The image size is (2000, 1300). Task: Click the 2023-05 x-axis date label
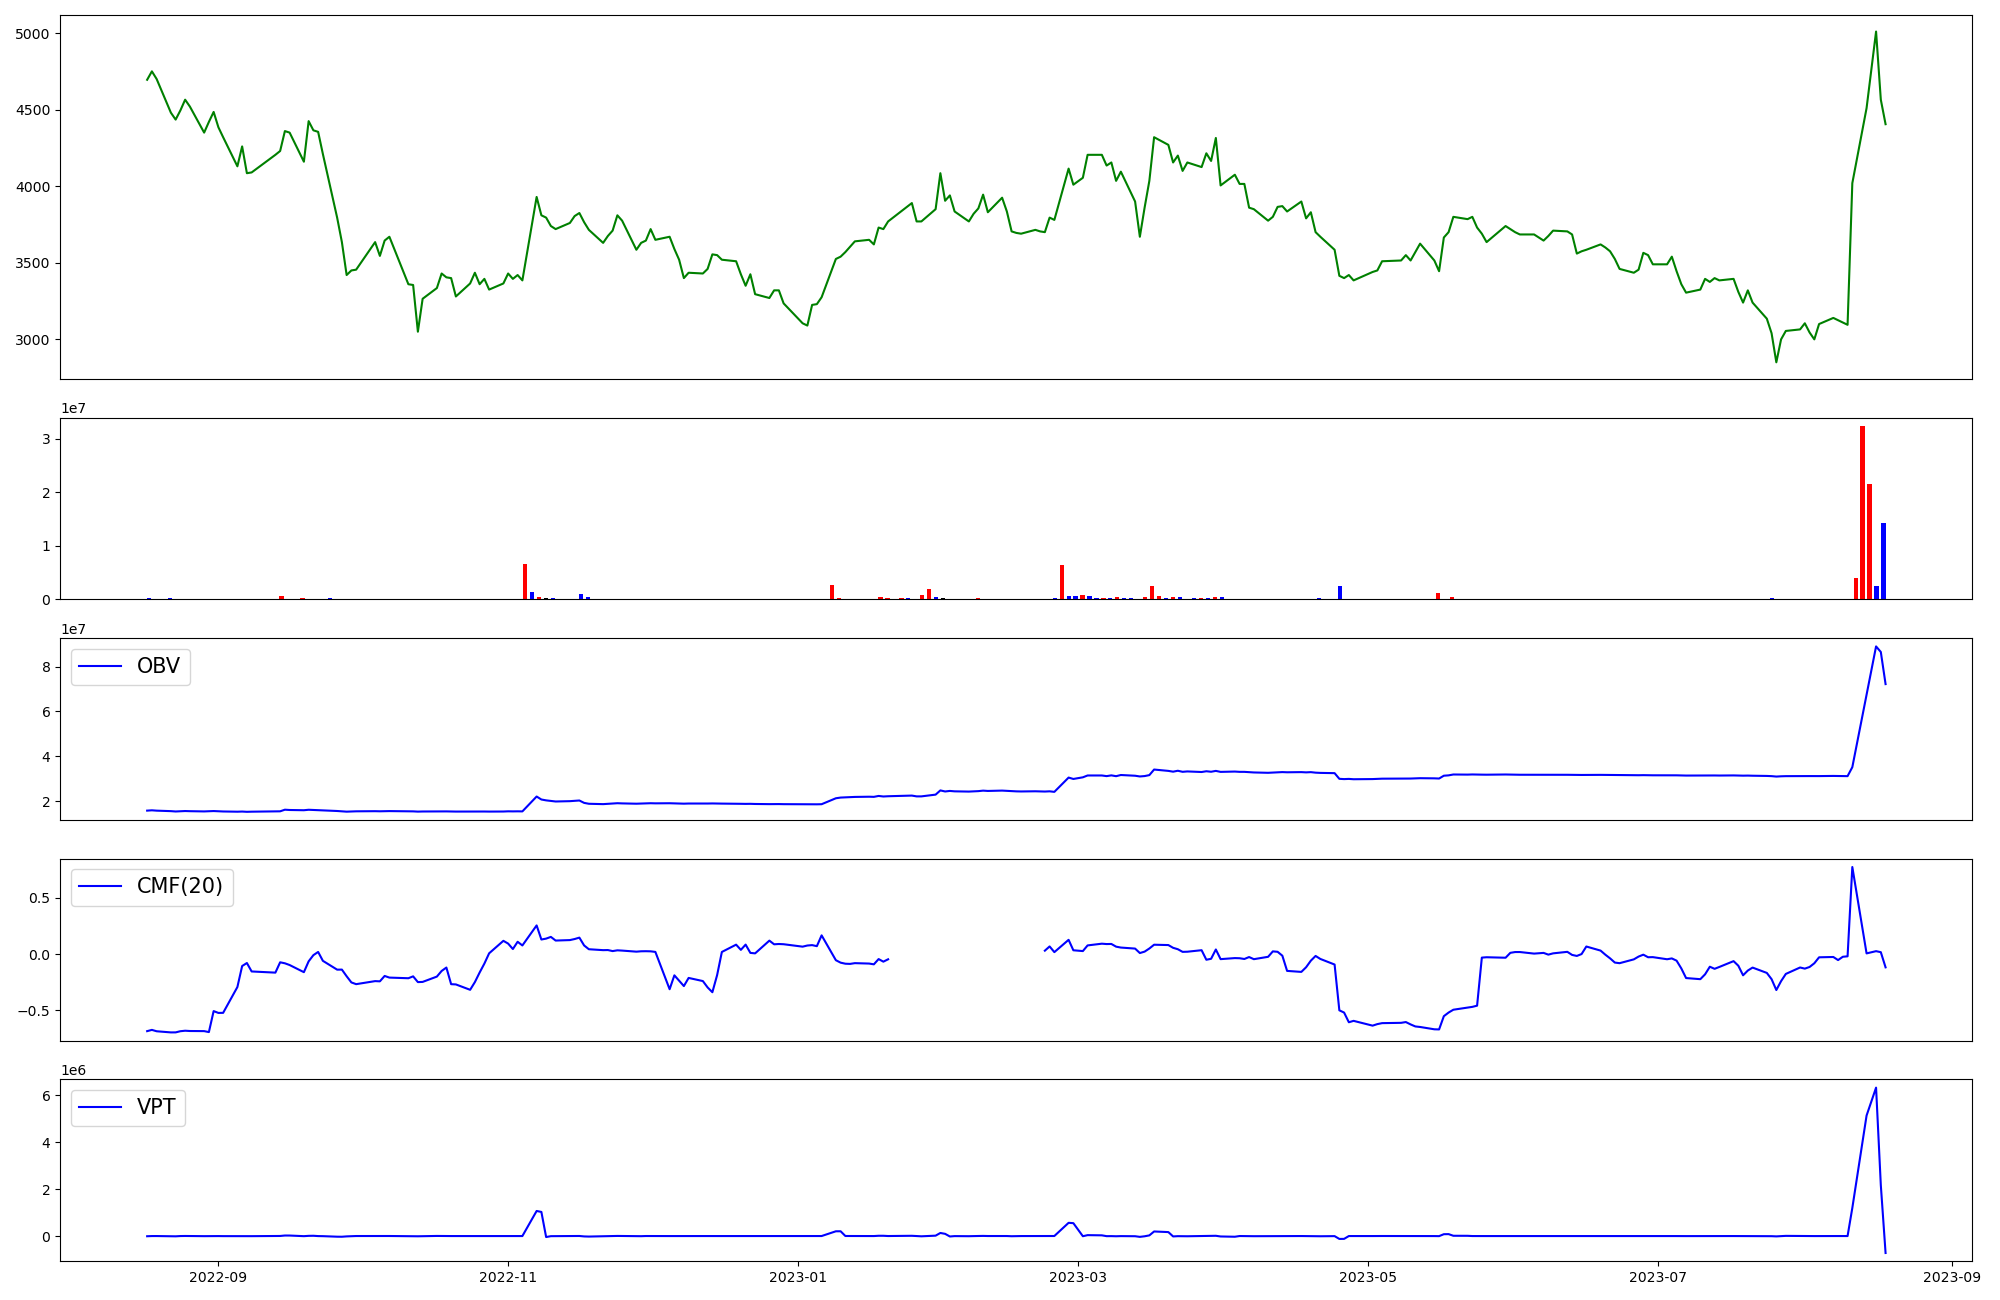tap(1368, 1276)
